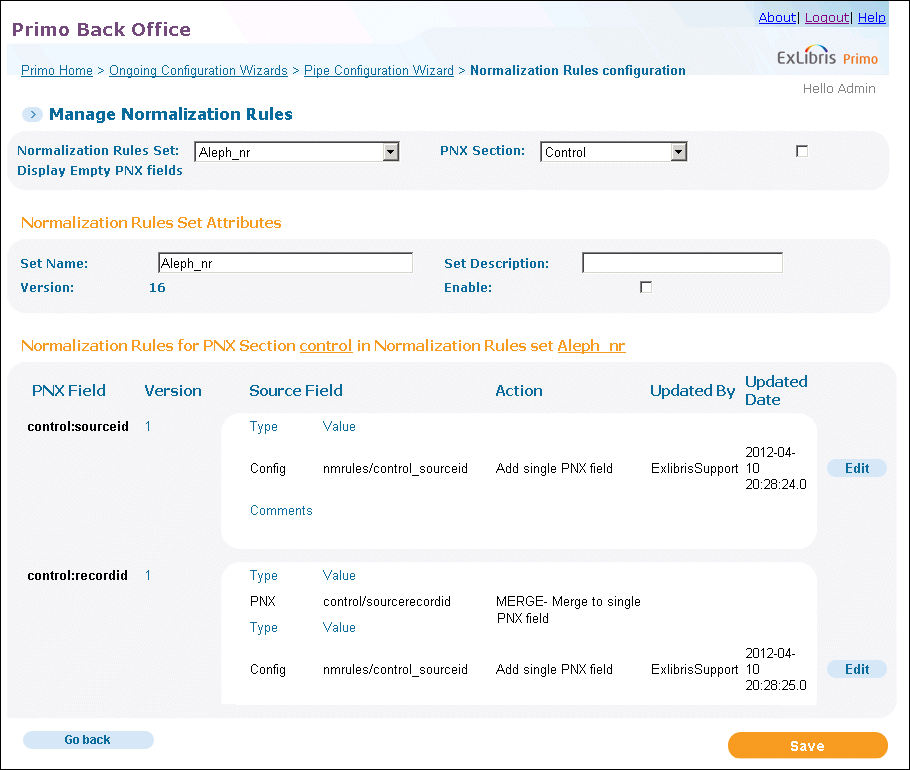This screenshot has width=910, height=770.
Task: Click the ExLibris Primo logo
Action: [x=827, y=56]
